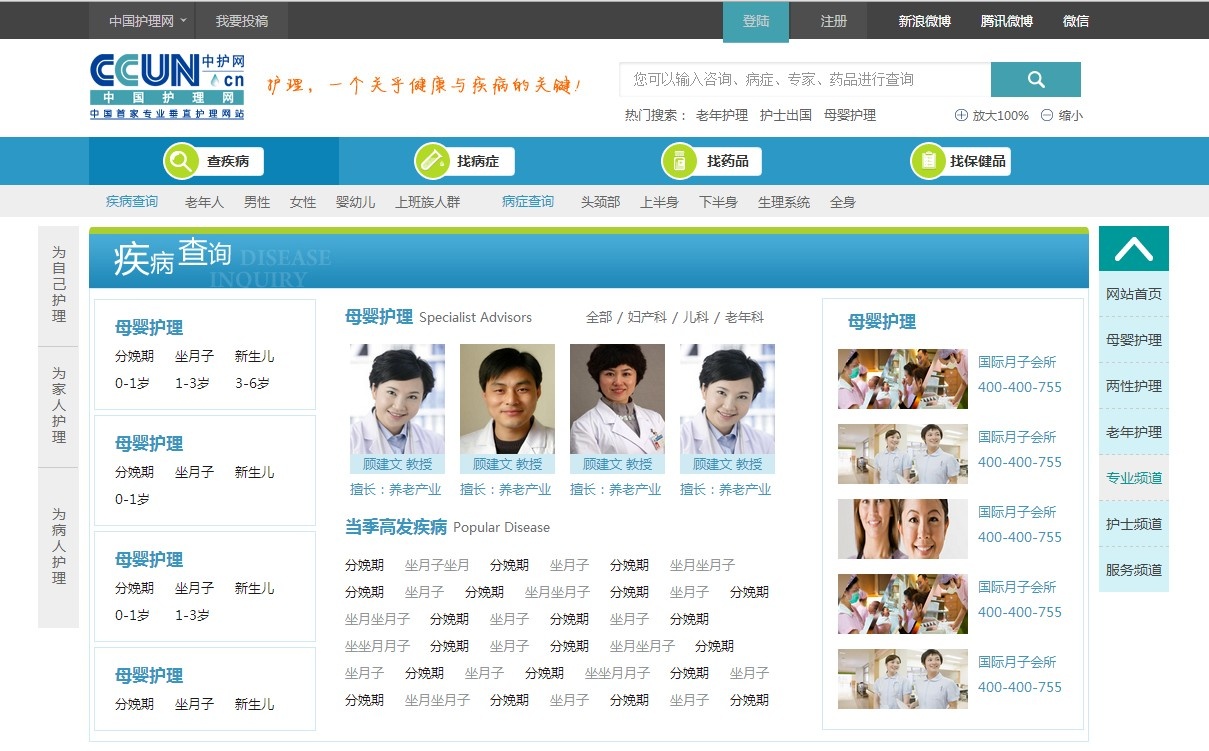Image resolution: width=1209 pixels, height=751 pixels.
Task: Click the 找保健品 clipboard icon
Action: click(928, 161)
